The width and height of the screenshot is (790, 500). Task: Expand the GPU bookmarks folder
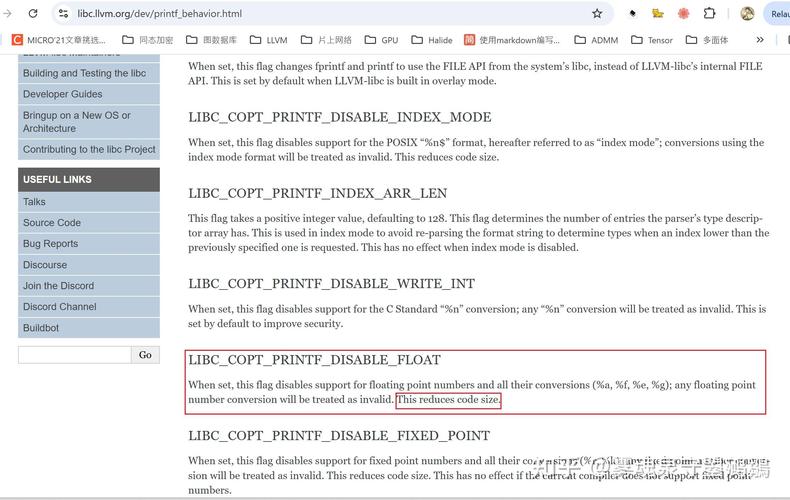point(381,40)
